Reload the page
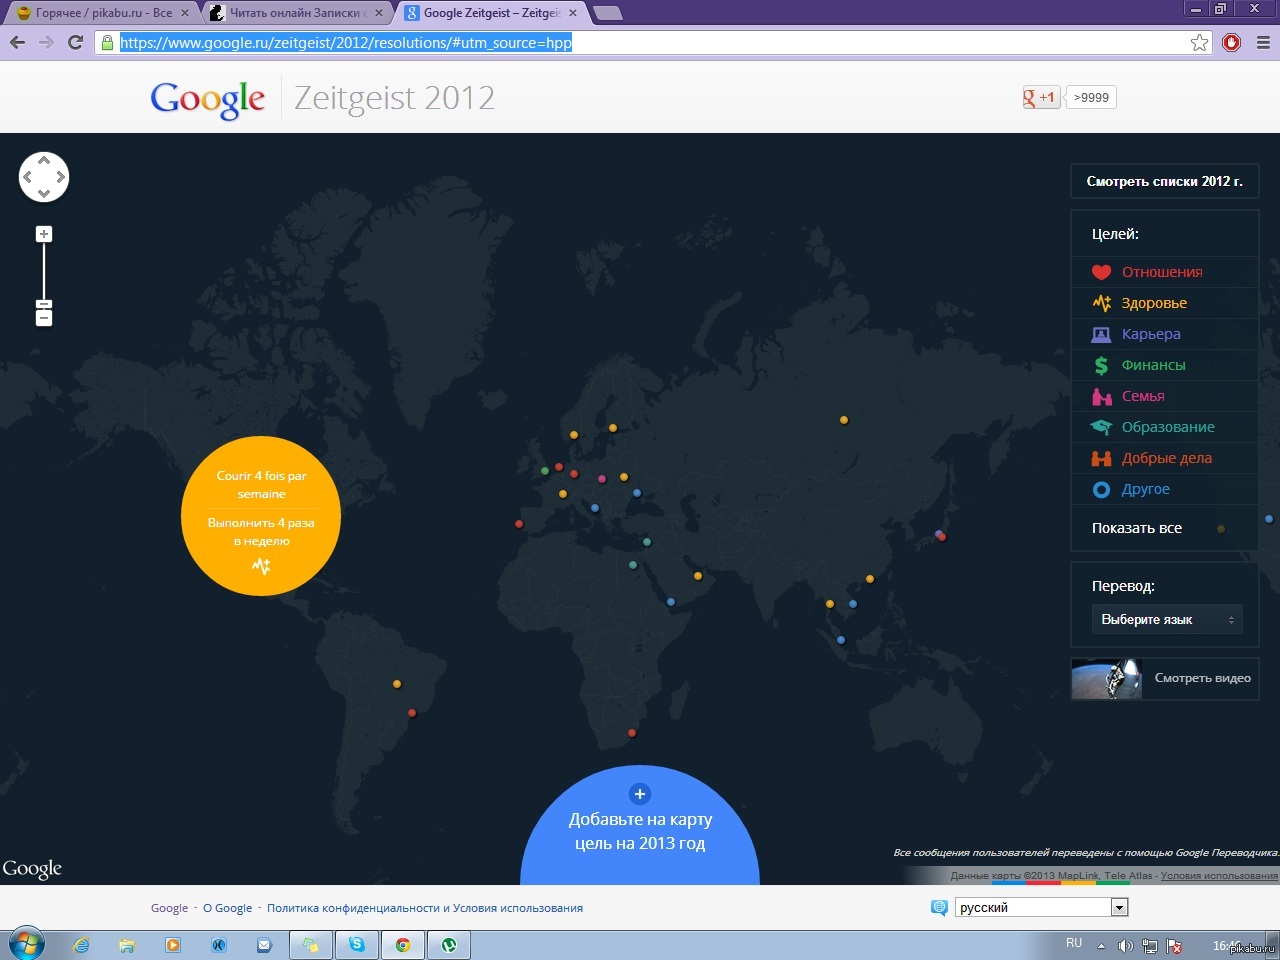Viewport: 1280px width, 960px height. click(x=75, y=42)
